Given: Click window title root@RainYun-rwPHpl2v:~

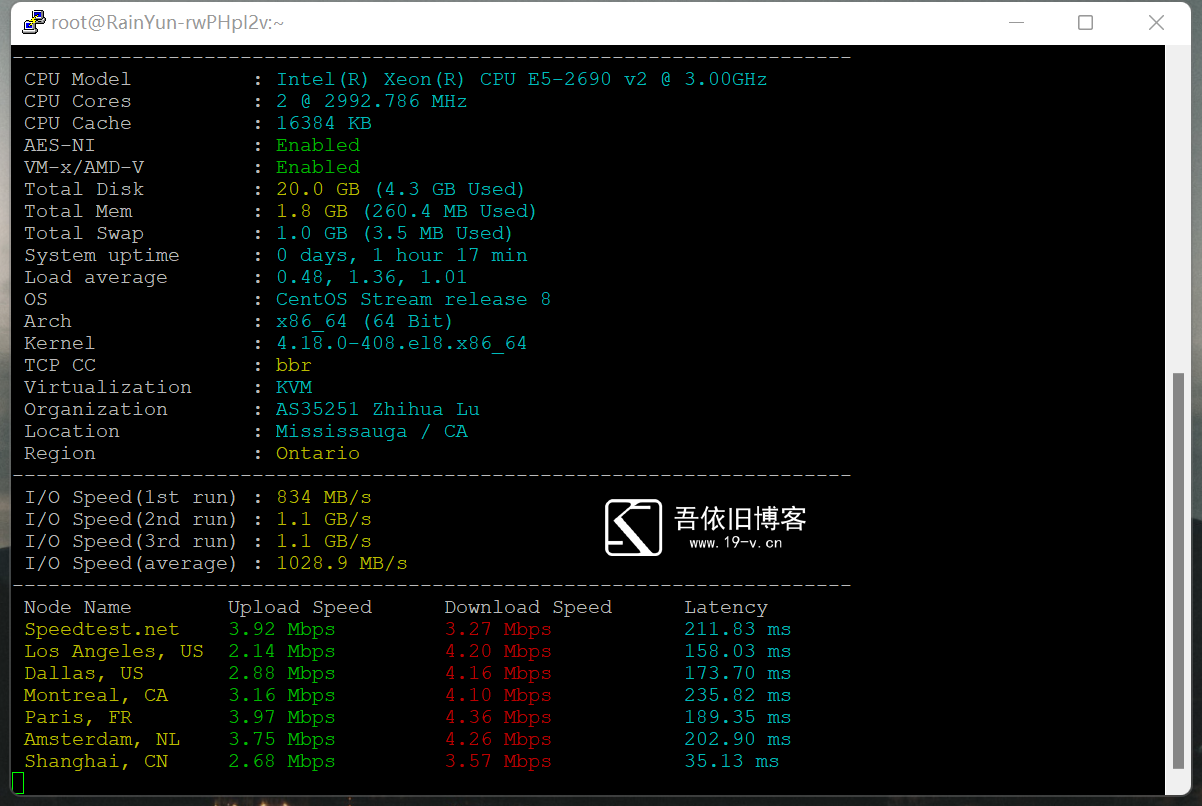Looking at the screenshot, I should pos(168,22).
